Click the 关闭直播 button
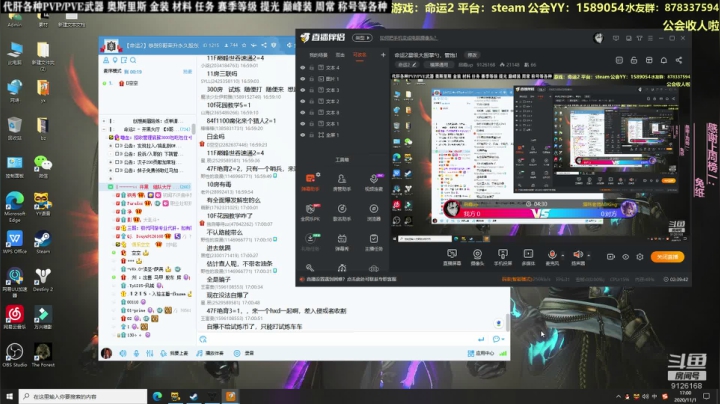The height and width of the screenshot is (404, 720). (668, 257)
